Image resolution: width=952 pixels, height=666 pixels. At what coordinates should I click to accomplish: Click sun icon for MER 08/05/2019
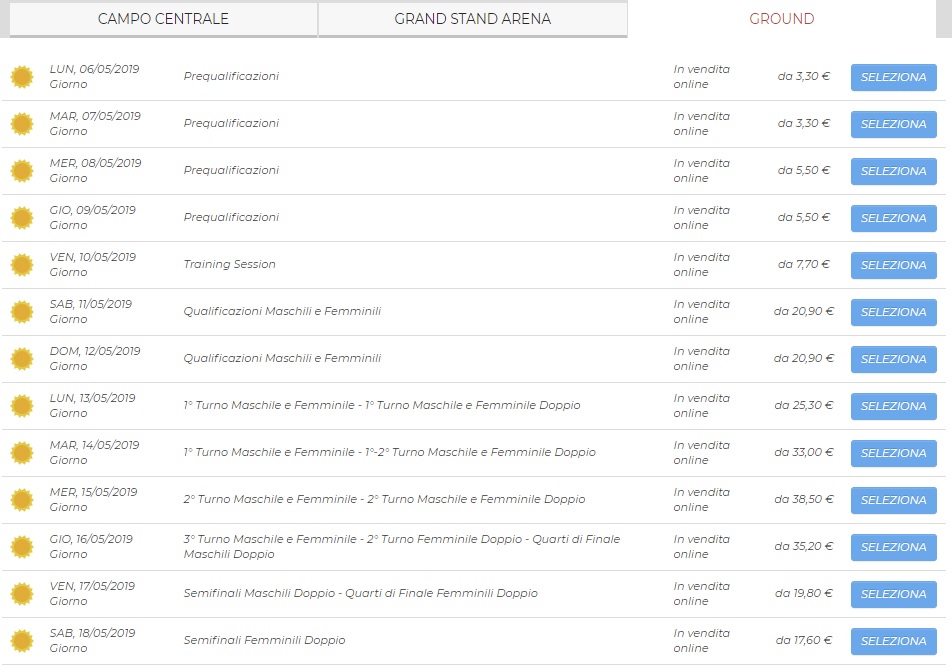[22, 171]
